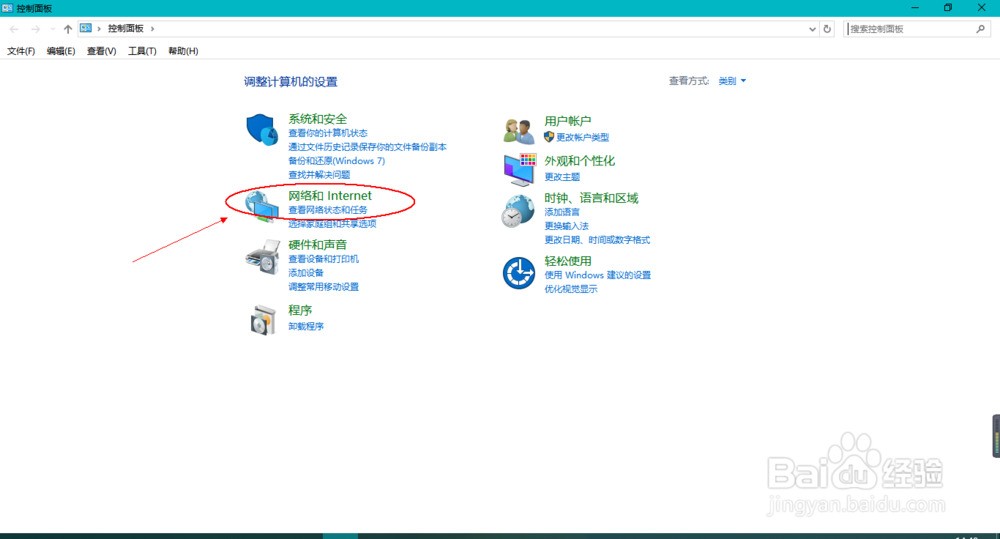This screenshot has height=539, width=1000.
Task: Open the Programs category icon
Action: (x=261, y=320)
